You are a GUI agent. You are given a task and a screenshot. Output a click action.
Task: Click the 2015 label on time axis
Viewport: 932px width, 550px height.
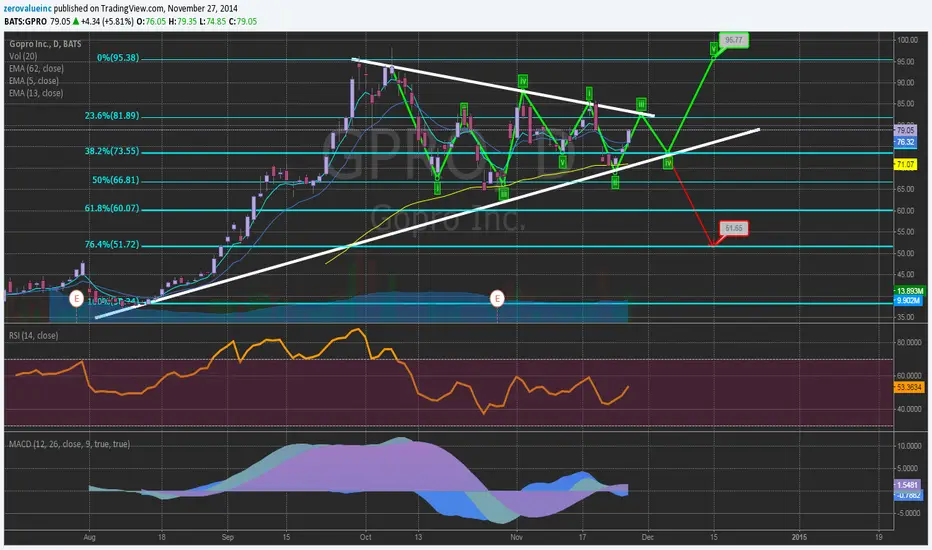tap(799, 537)
